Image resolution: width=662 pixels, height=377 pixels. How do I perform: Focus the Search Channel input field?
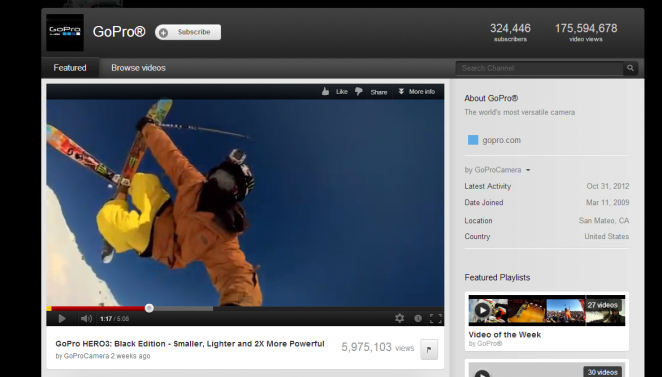click(x=539, y=68)
